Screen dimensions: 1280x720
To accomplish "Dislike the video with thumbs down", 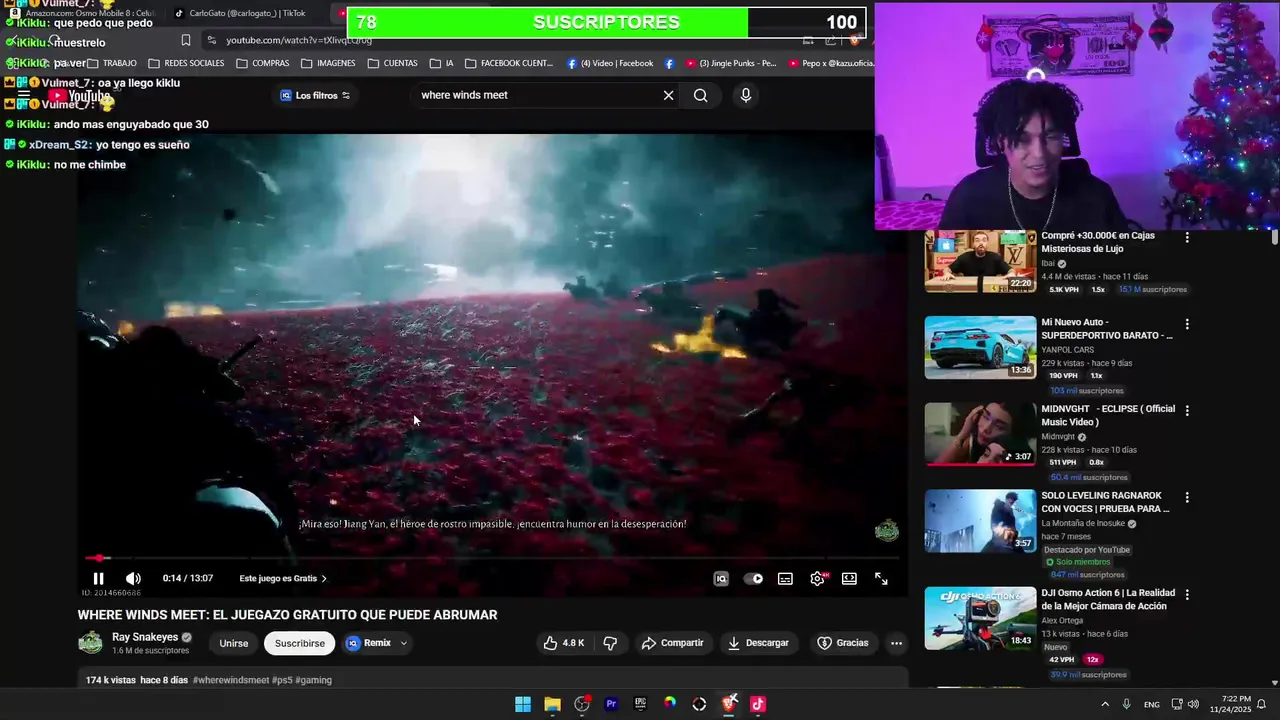I will 610,643.
